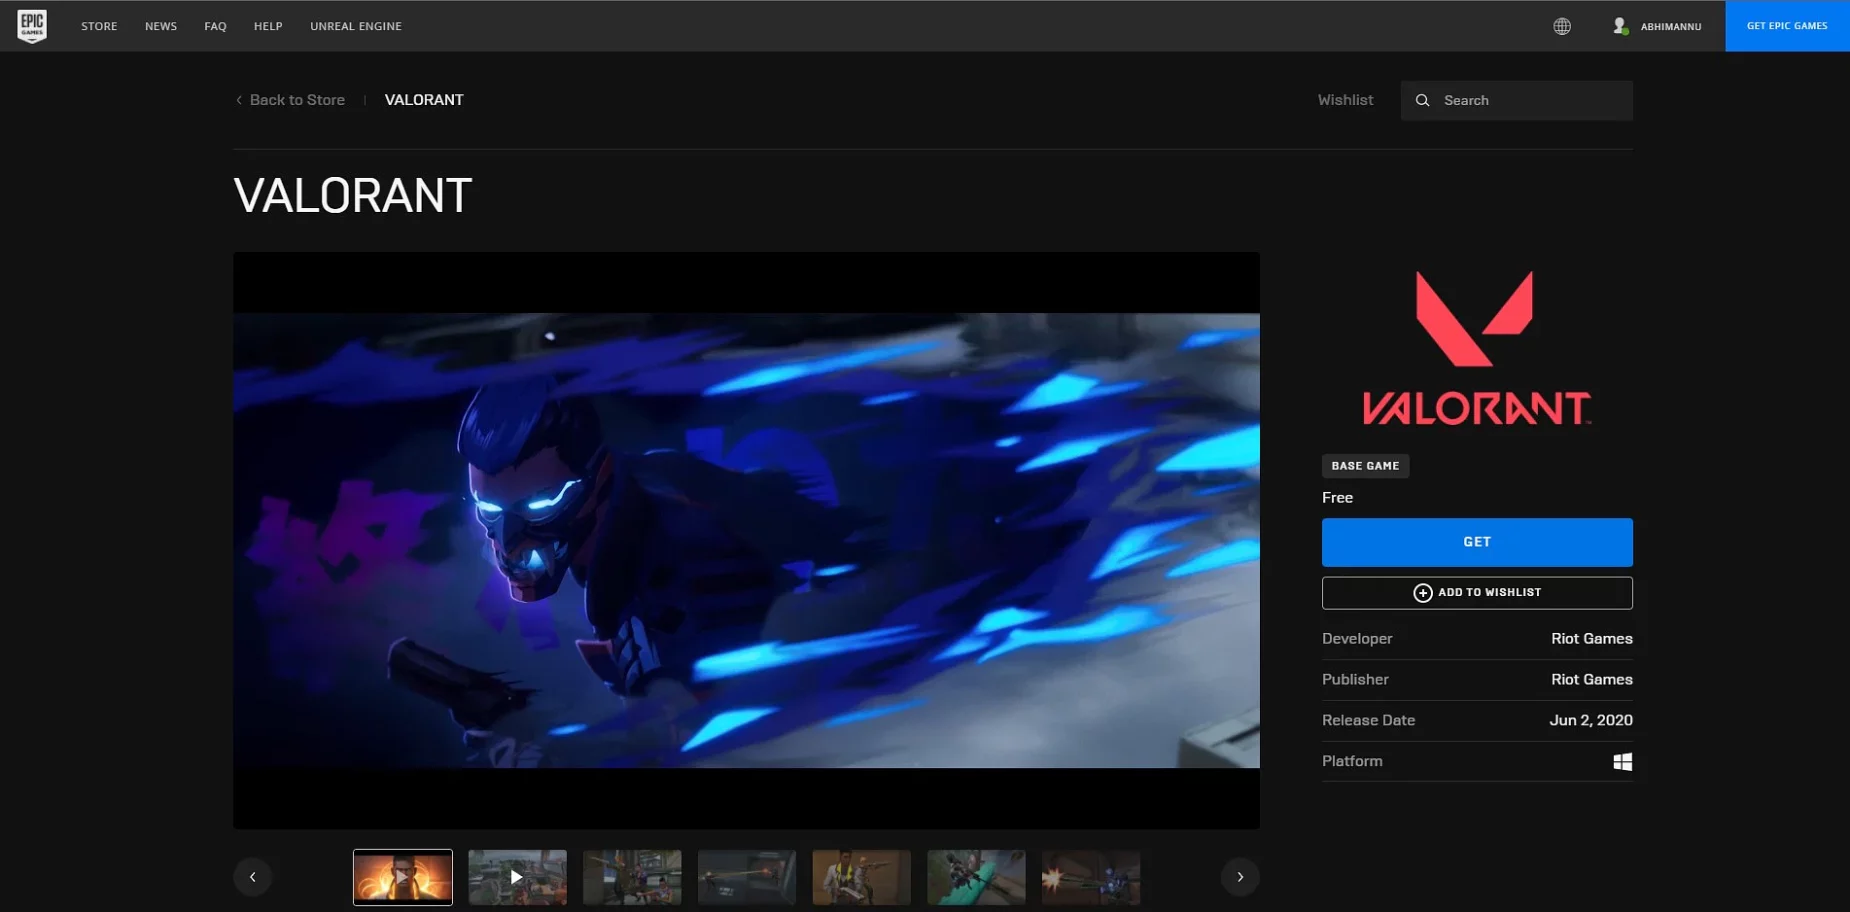
Task: Select the third screenshot thumbnail
Action: (632, 877)
